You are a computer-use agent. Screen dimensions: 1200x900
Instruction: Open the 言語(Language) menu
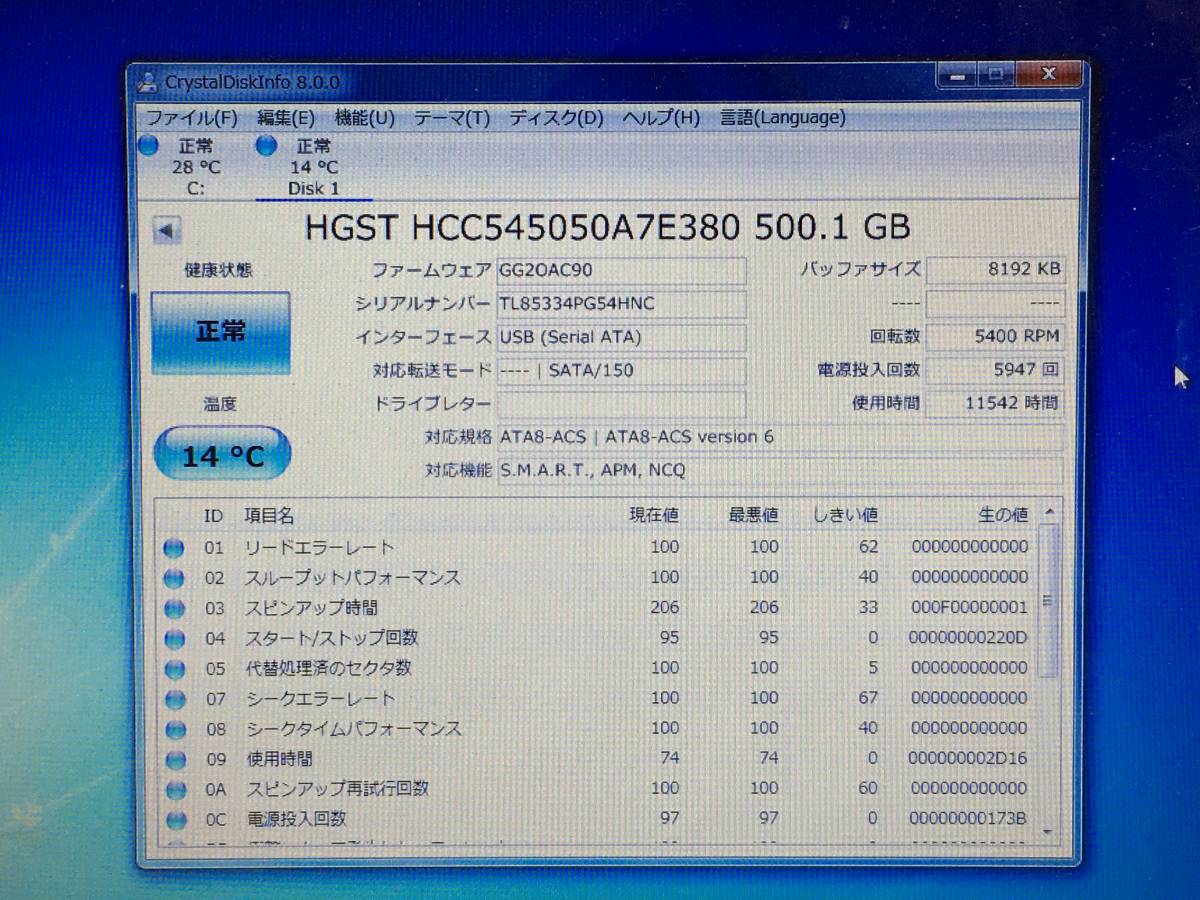783,117
